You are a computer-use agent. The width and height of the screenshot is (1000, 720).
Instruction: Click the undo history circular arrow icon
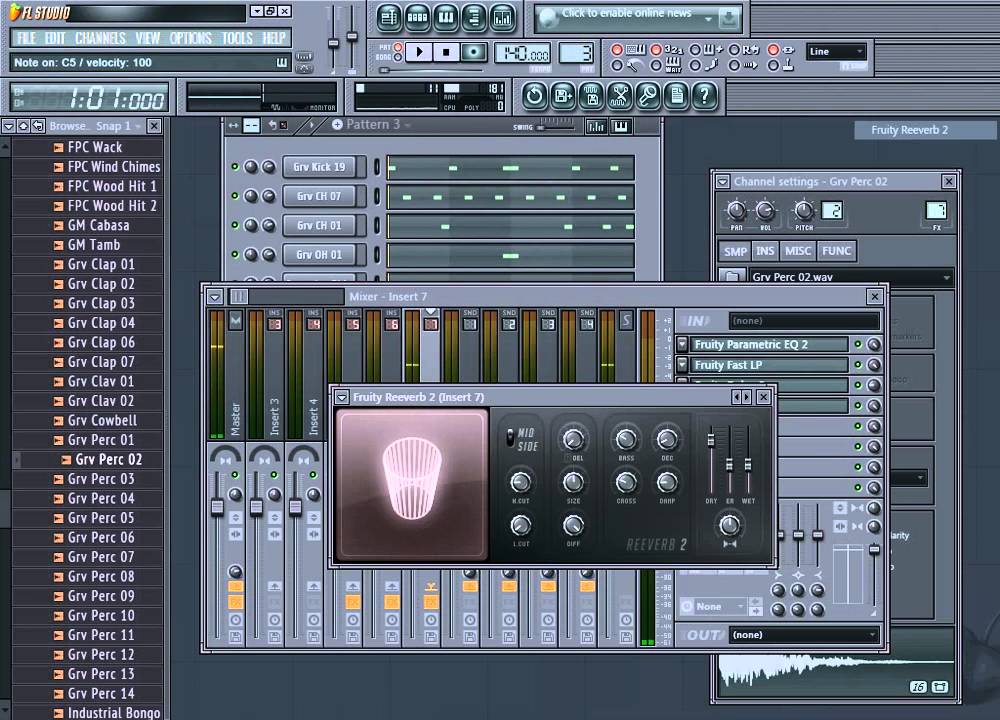coord(534,96)
